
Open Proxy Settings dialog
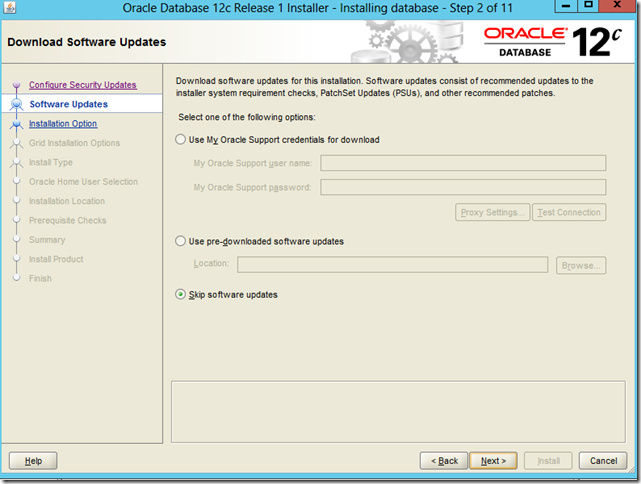coord(493,212)
